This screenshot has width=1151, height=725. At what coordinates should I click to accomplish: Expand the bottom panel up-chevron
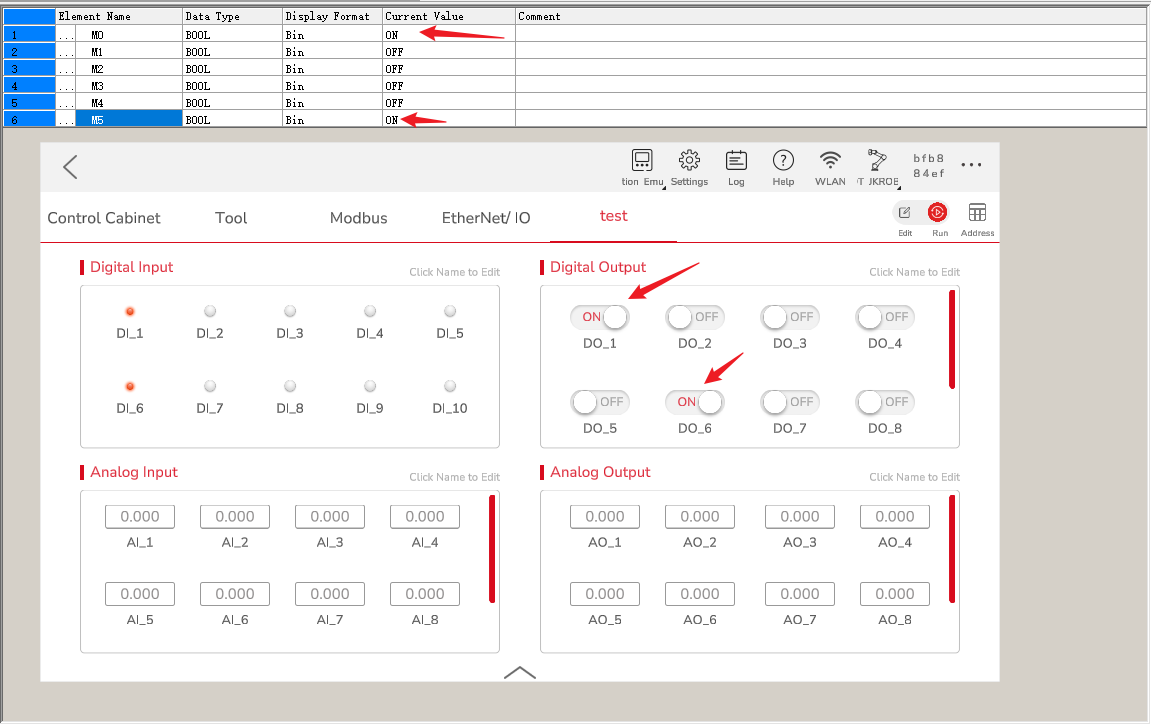pyautogui.click(x=520, y=672)
